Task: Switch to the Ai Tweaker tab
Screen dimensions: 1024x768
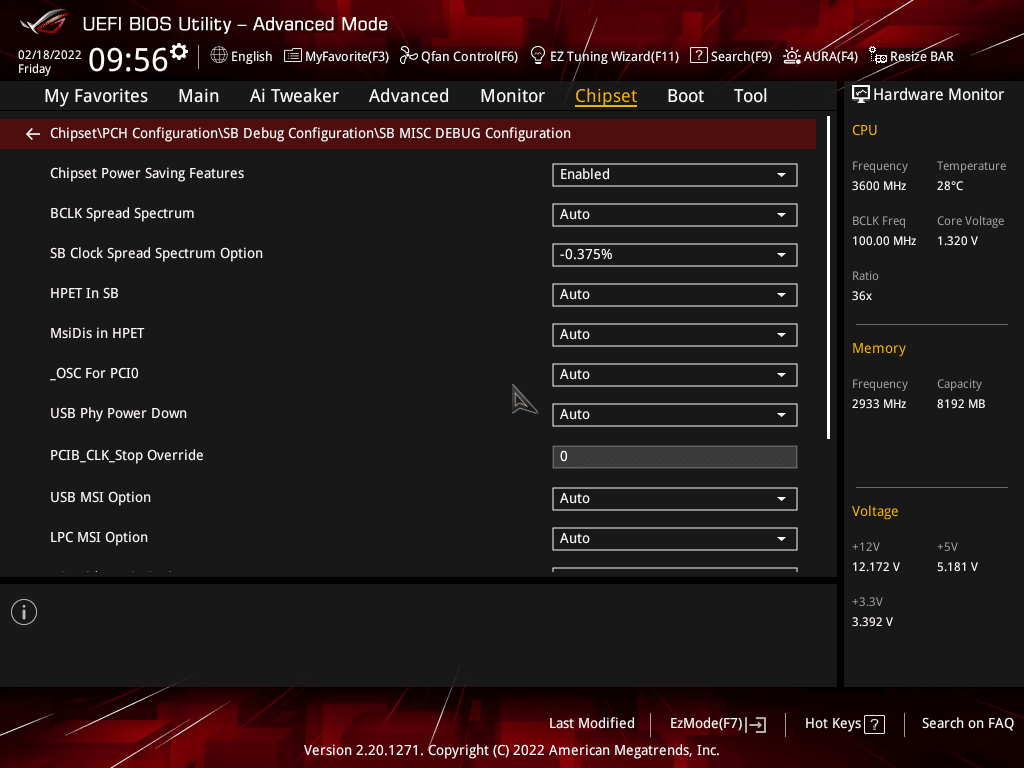Action: coord(294,96)
